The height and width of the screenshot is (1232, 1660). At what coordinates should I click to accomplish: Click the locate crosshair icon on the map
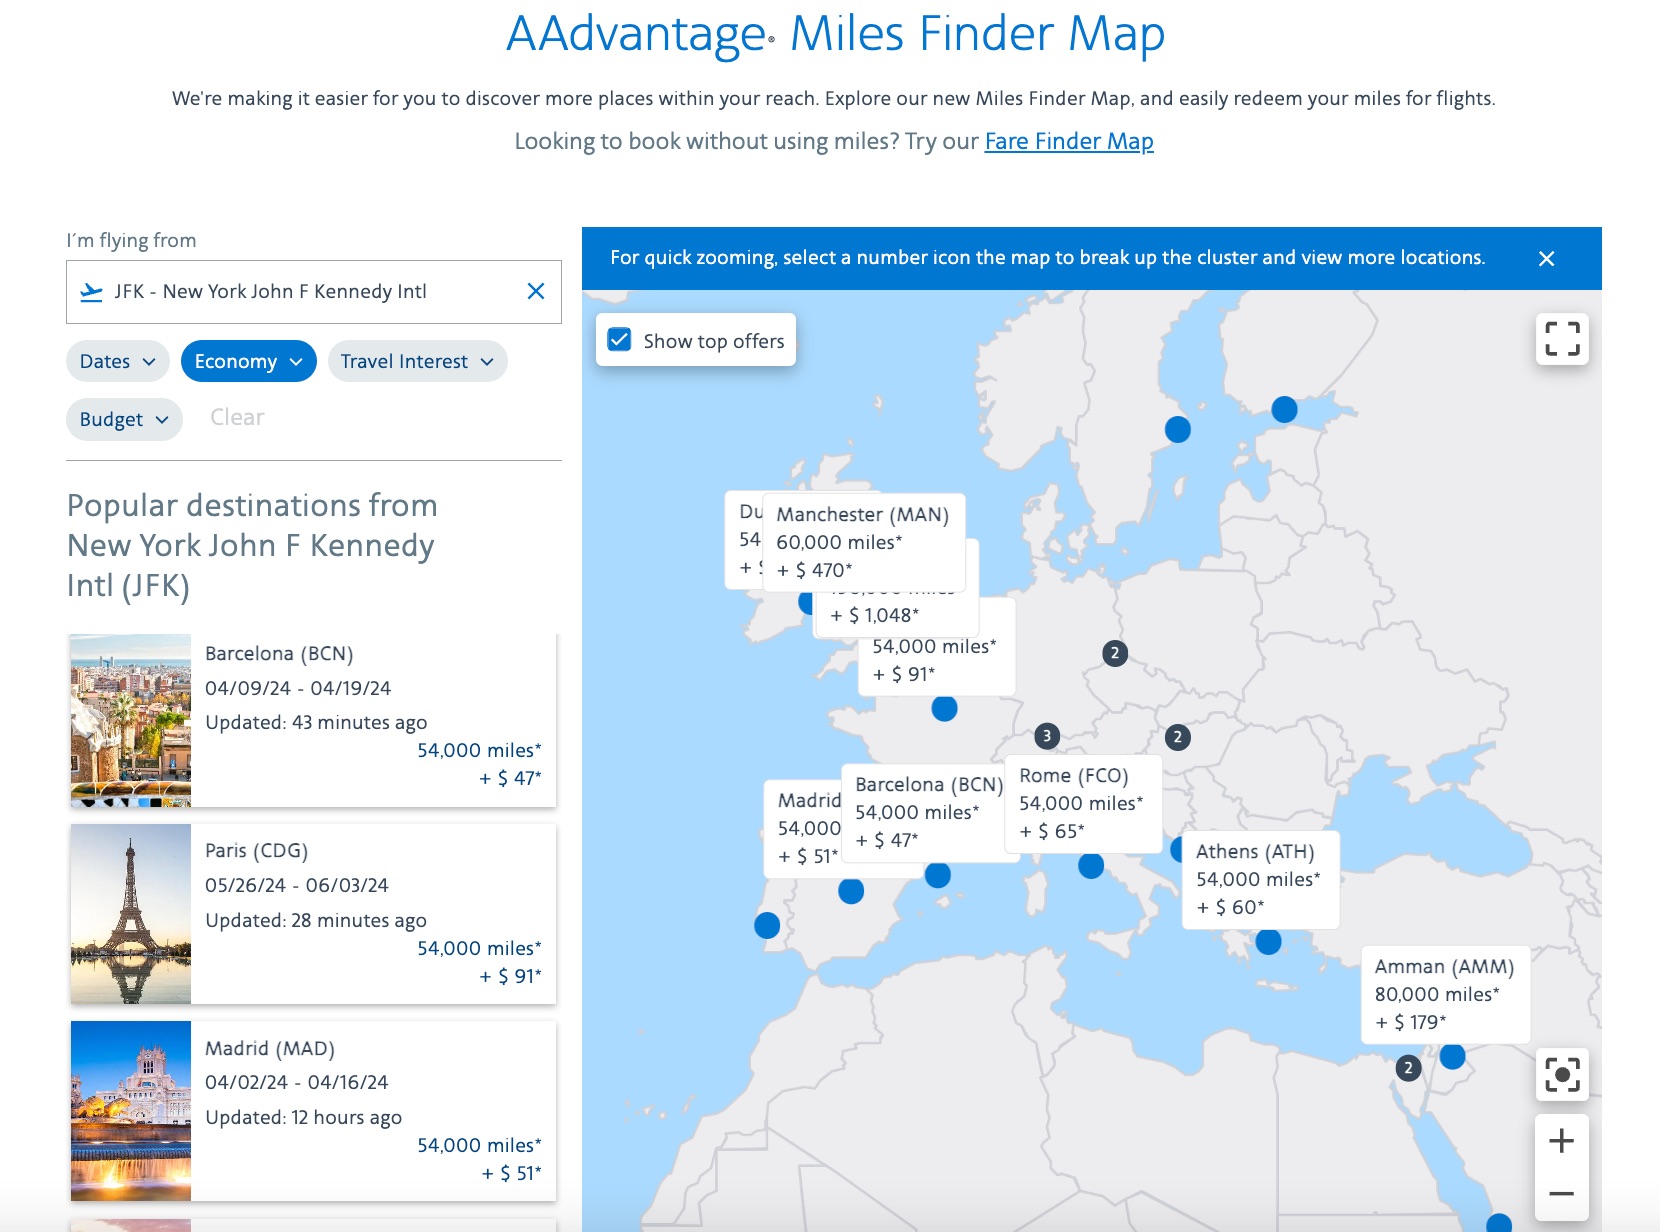click(1562, 1074)
